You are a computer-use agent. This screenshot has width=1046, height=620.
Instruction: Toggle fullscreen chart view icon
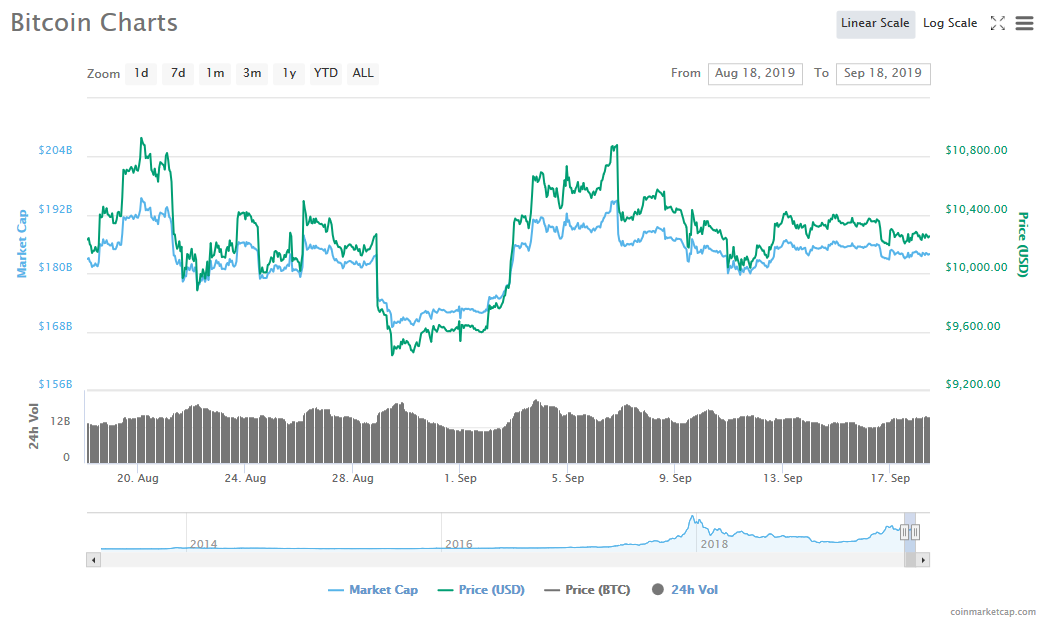[997, 23]
